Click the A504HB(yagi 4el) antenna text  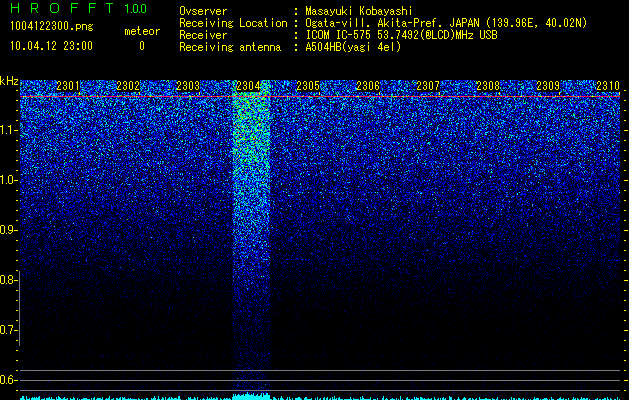[353, 47]
